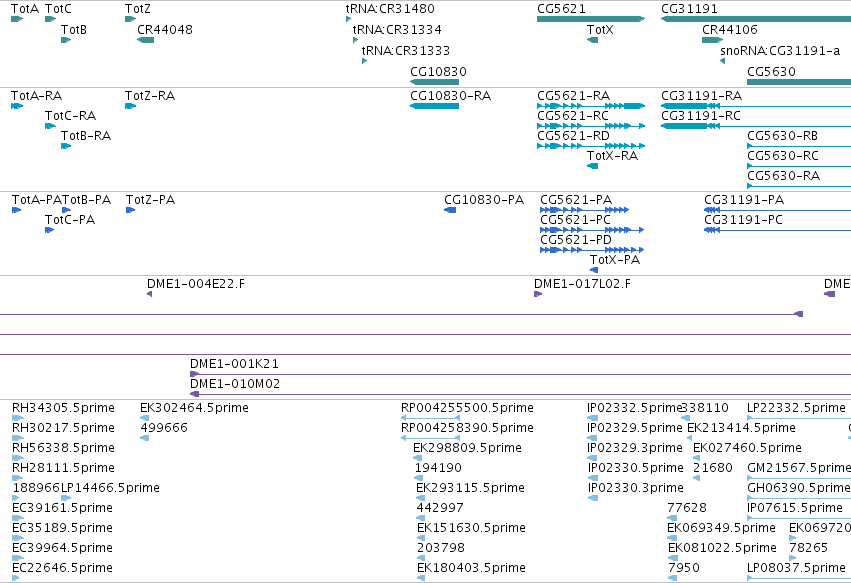Screen dimensions: 851x583
Task: Select DME1-017L02.F clone end
Action: point(538,294)
